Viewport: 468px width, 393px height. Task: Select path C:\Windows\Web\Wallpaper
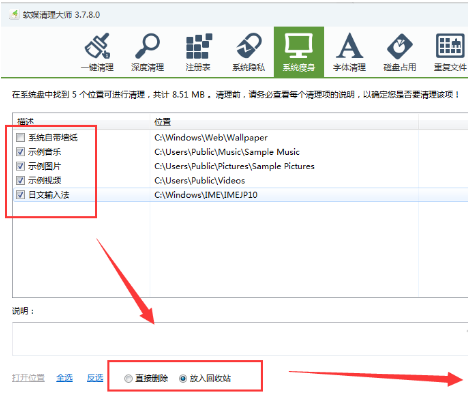point(211,137)
